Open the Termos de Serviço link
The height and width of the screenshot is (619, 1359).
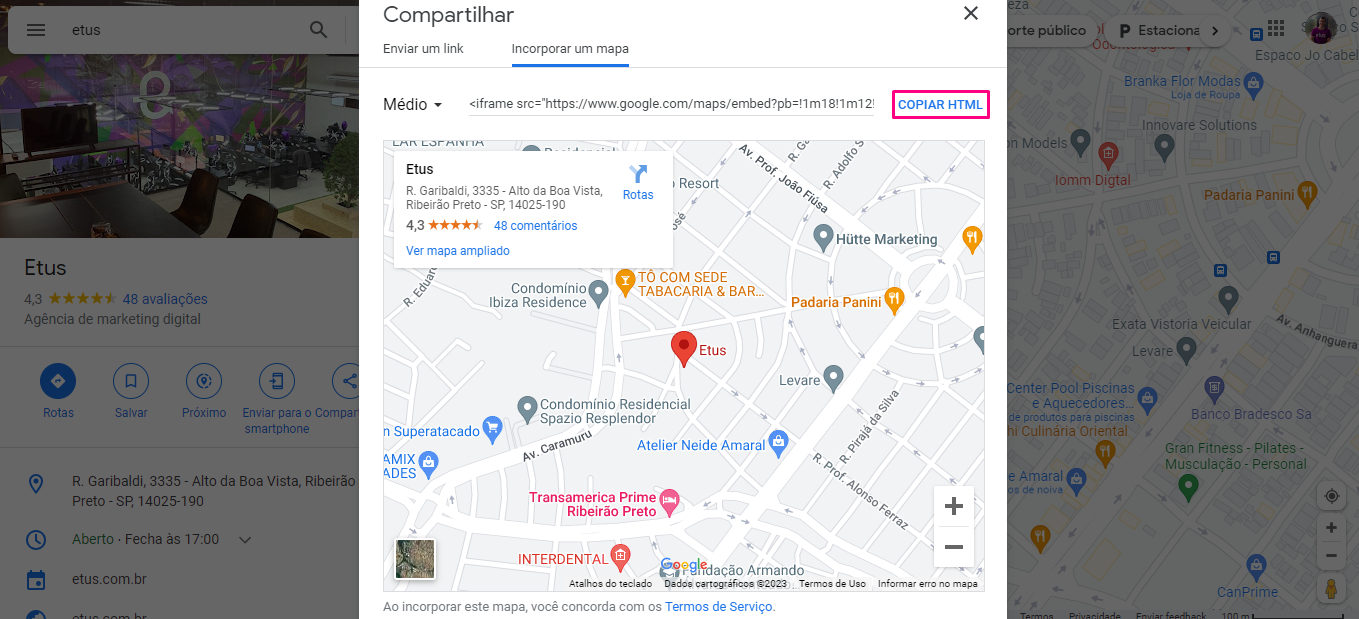[718, 606]
